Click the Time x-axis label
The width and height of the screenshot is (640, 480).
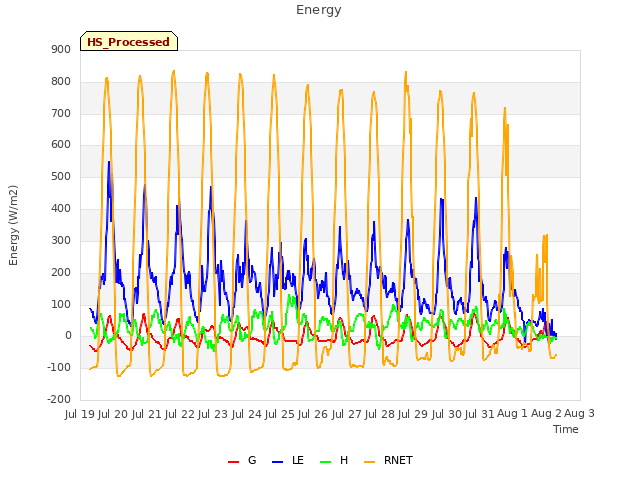point(565,429)
